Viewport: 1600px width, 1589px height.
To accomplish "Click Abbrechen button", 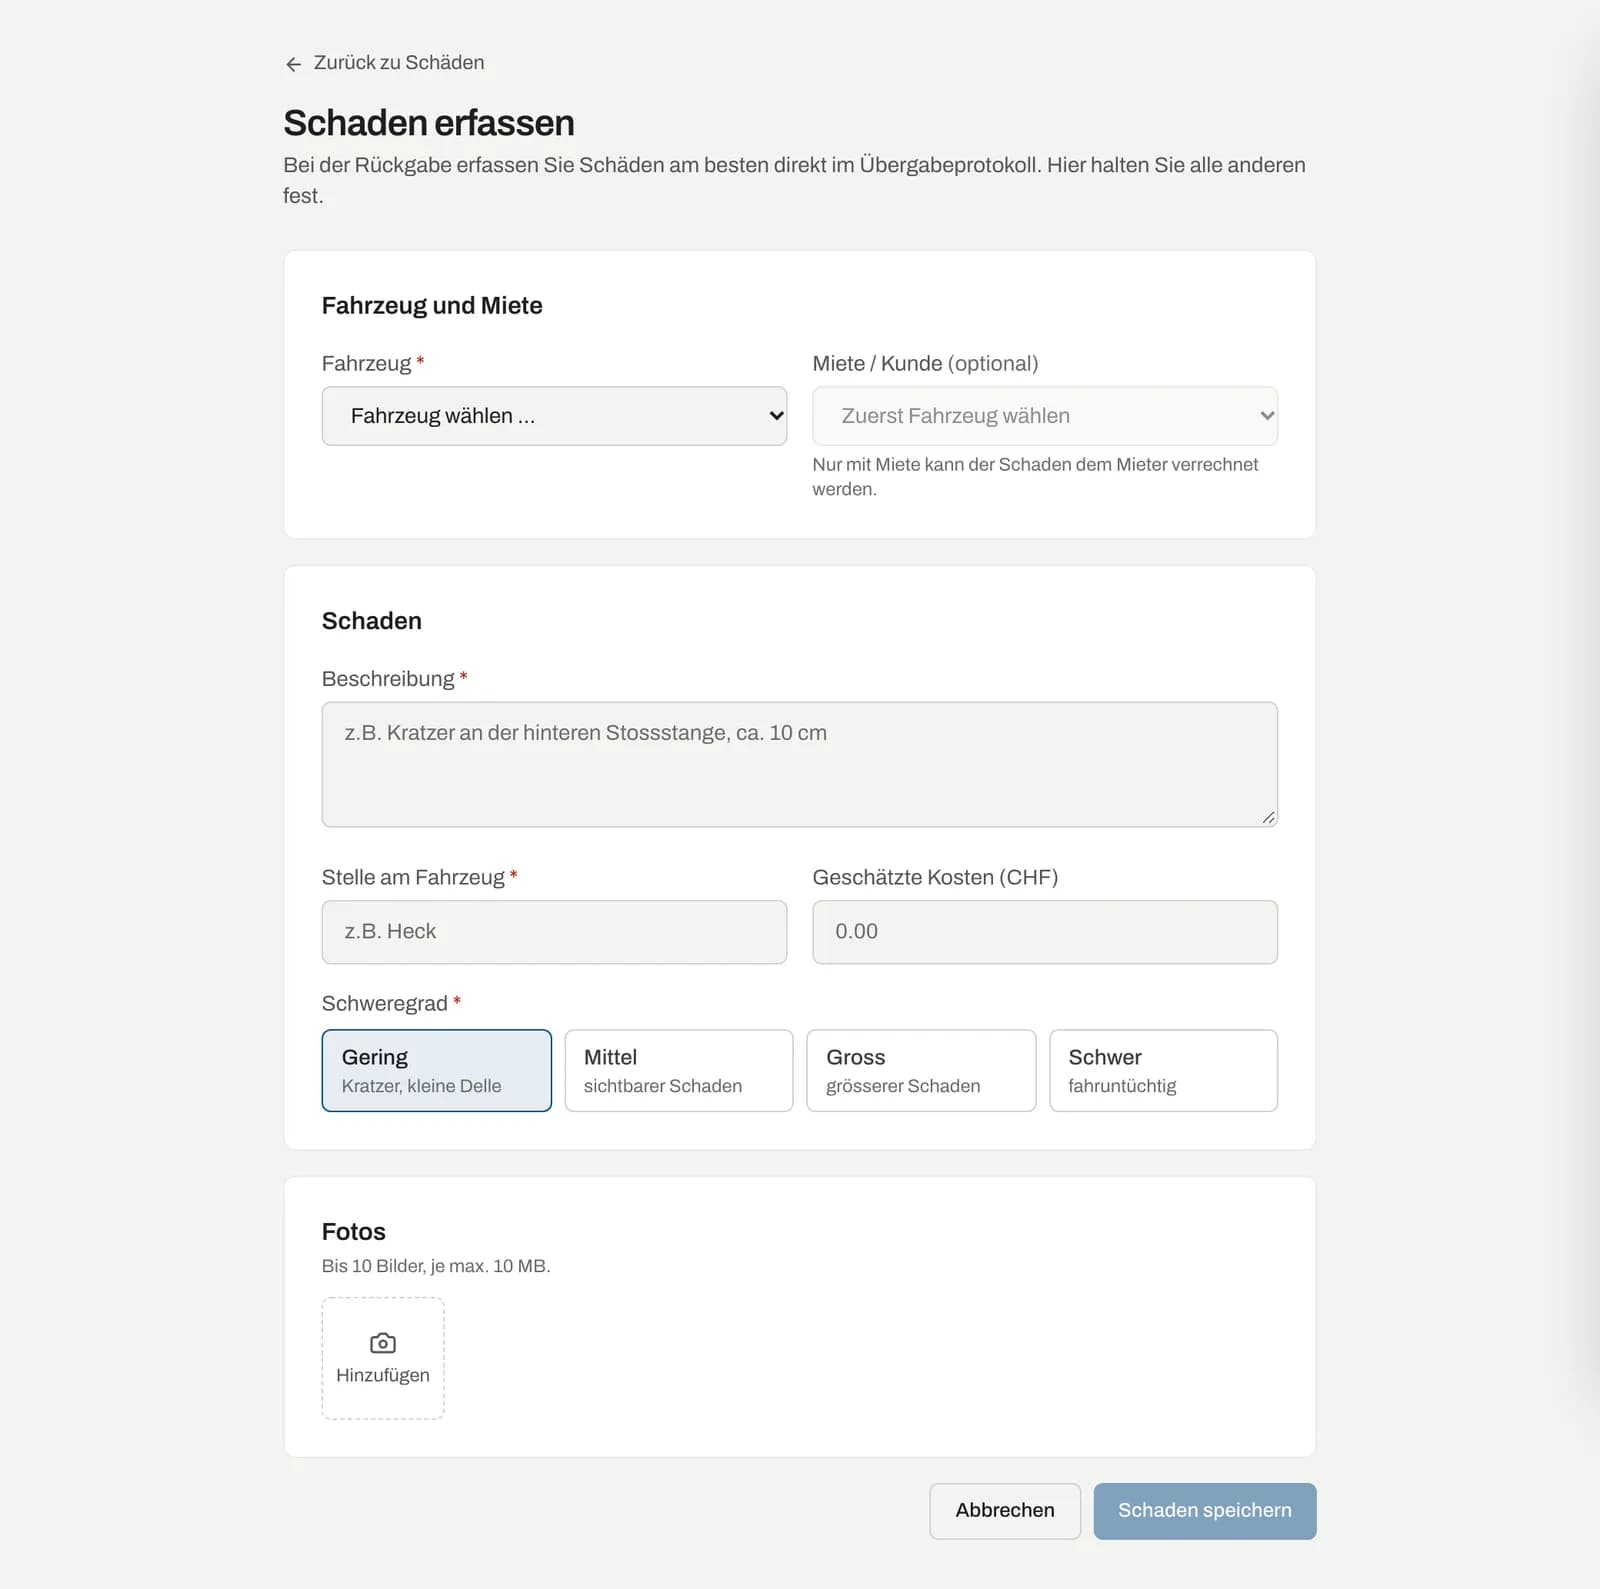I will pyautogui.click(x=1005, y=1511).
